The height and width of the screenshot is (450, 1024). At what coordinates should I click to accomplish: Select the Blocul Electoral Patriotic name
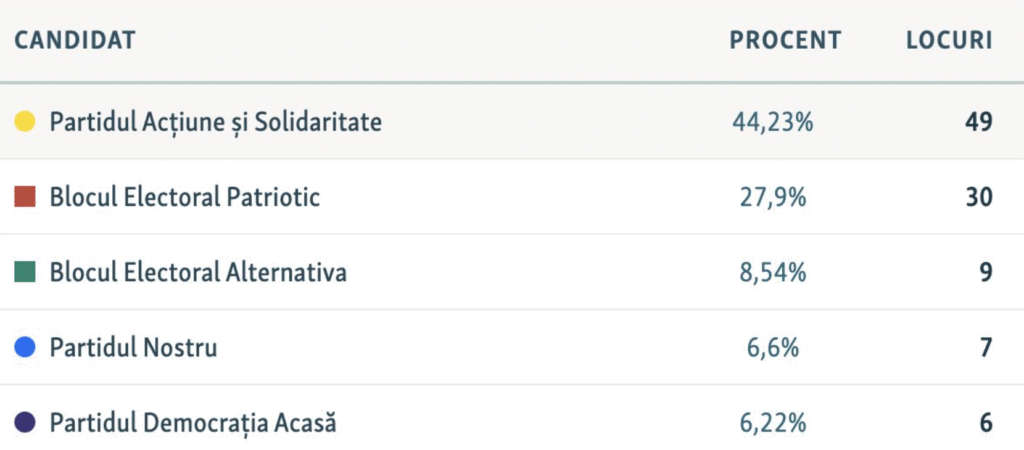pos(185,197)
